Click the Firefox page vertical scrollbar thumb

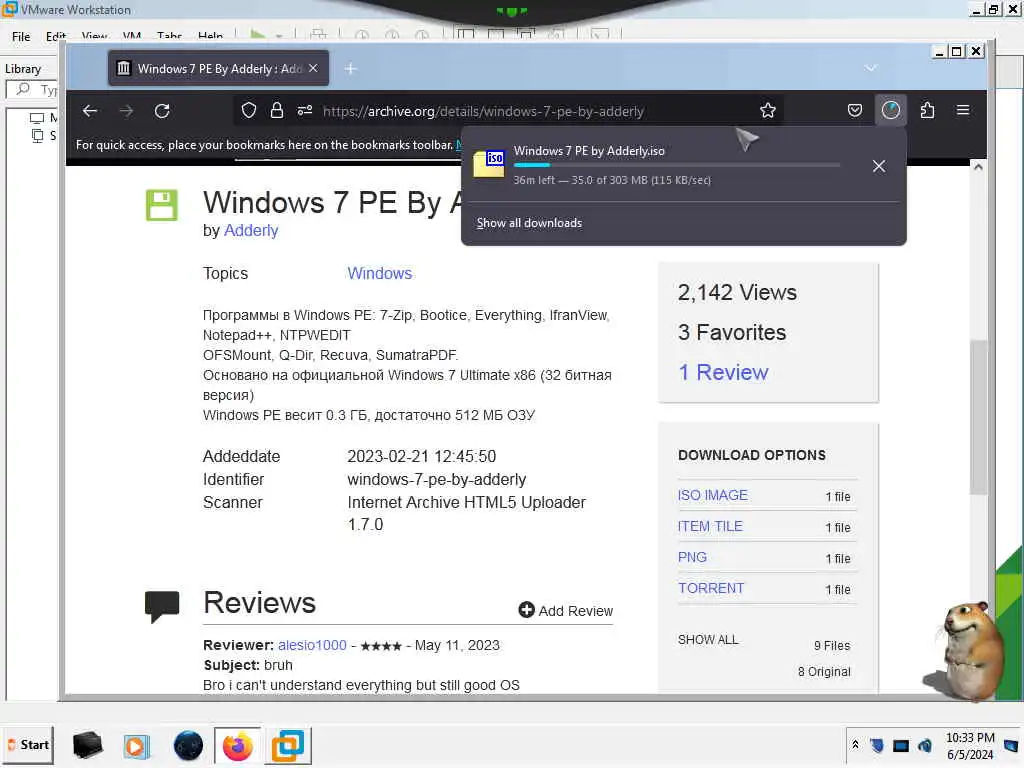pos(978,418)
